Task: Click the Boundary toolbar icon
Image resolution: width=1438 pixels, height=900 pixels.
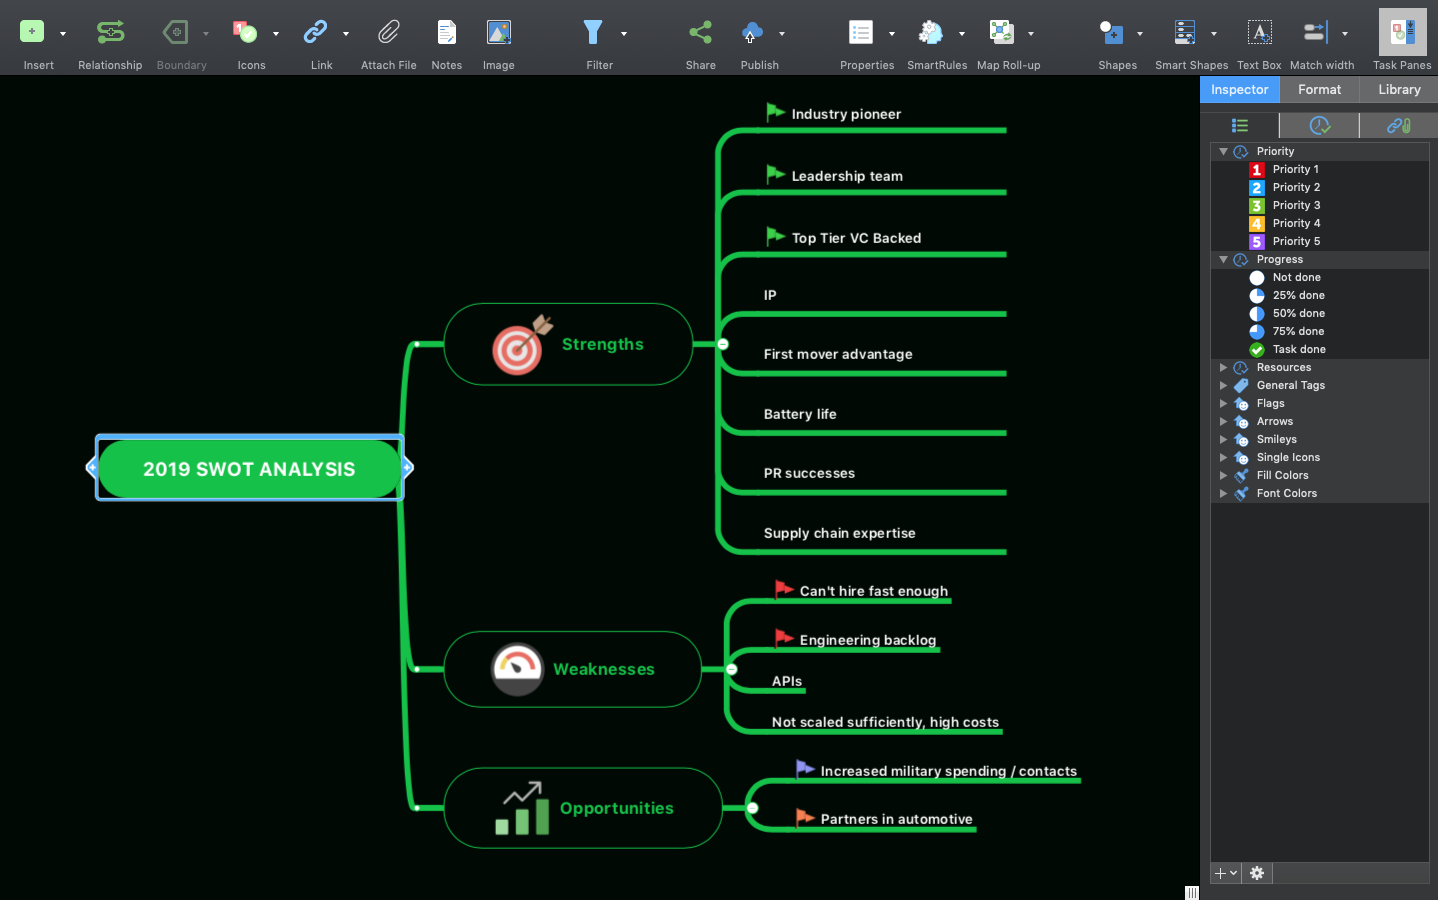Action: [x=176, y=31]
